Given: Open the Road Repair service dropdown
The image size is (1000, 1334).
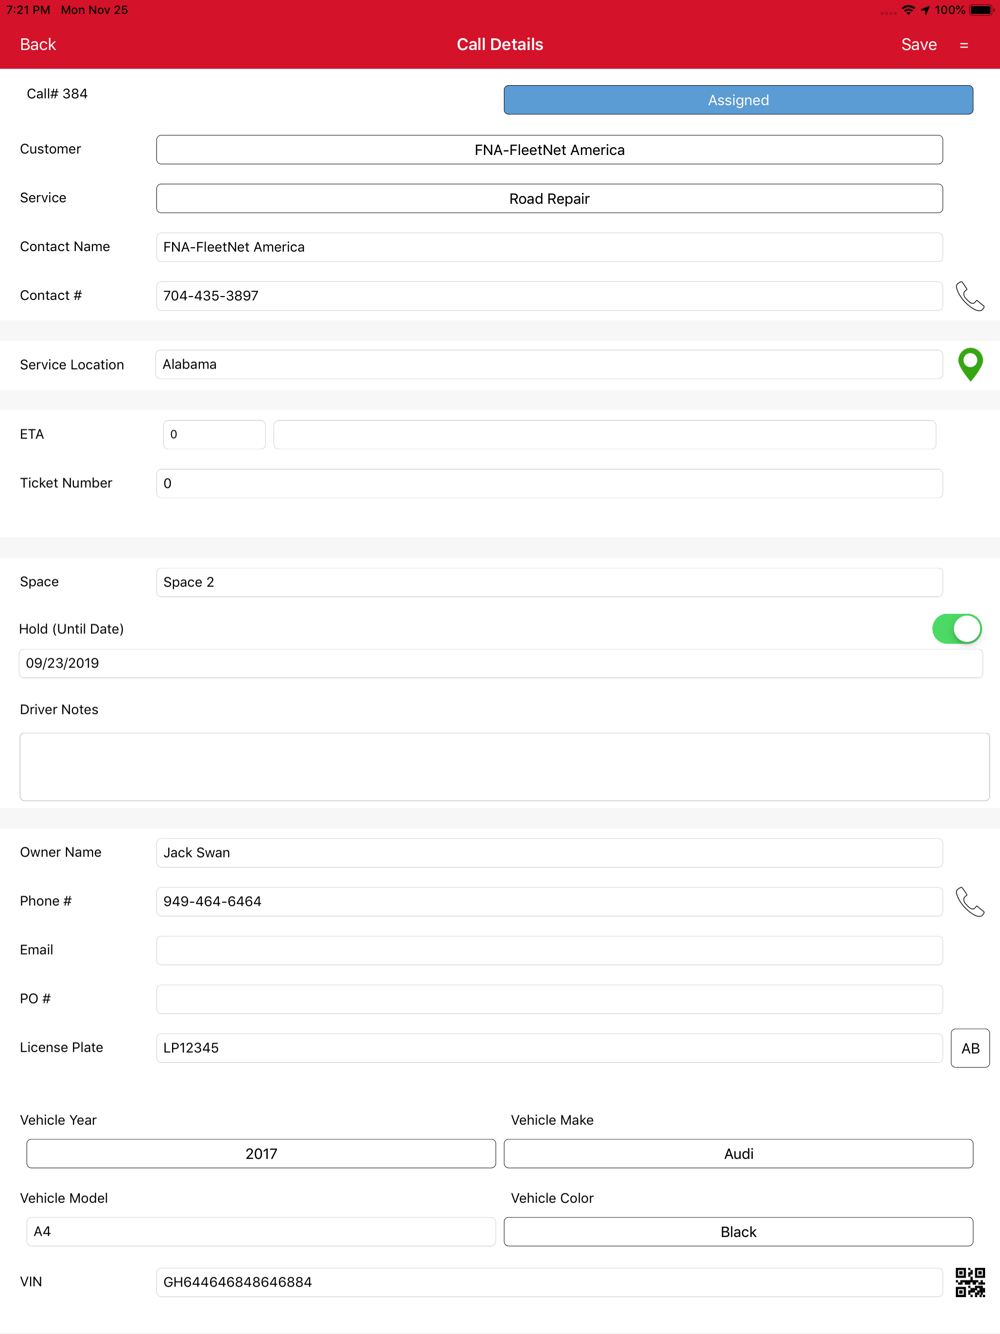Looking at the screenshot, I should click(549, 198).
